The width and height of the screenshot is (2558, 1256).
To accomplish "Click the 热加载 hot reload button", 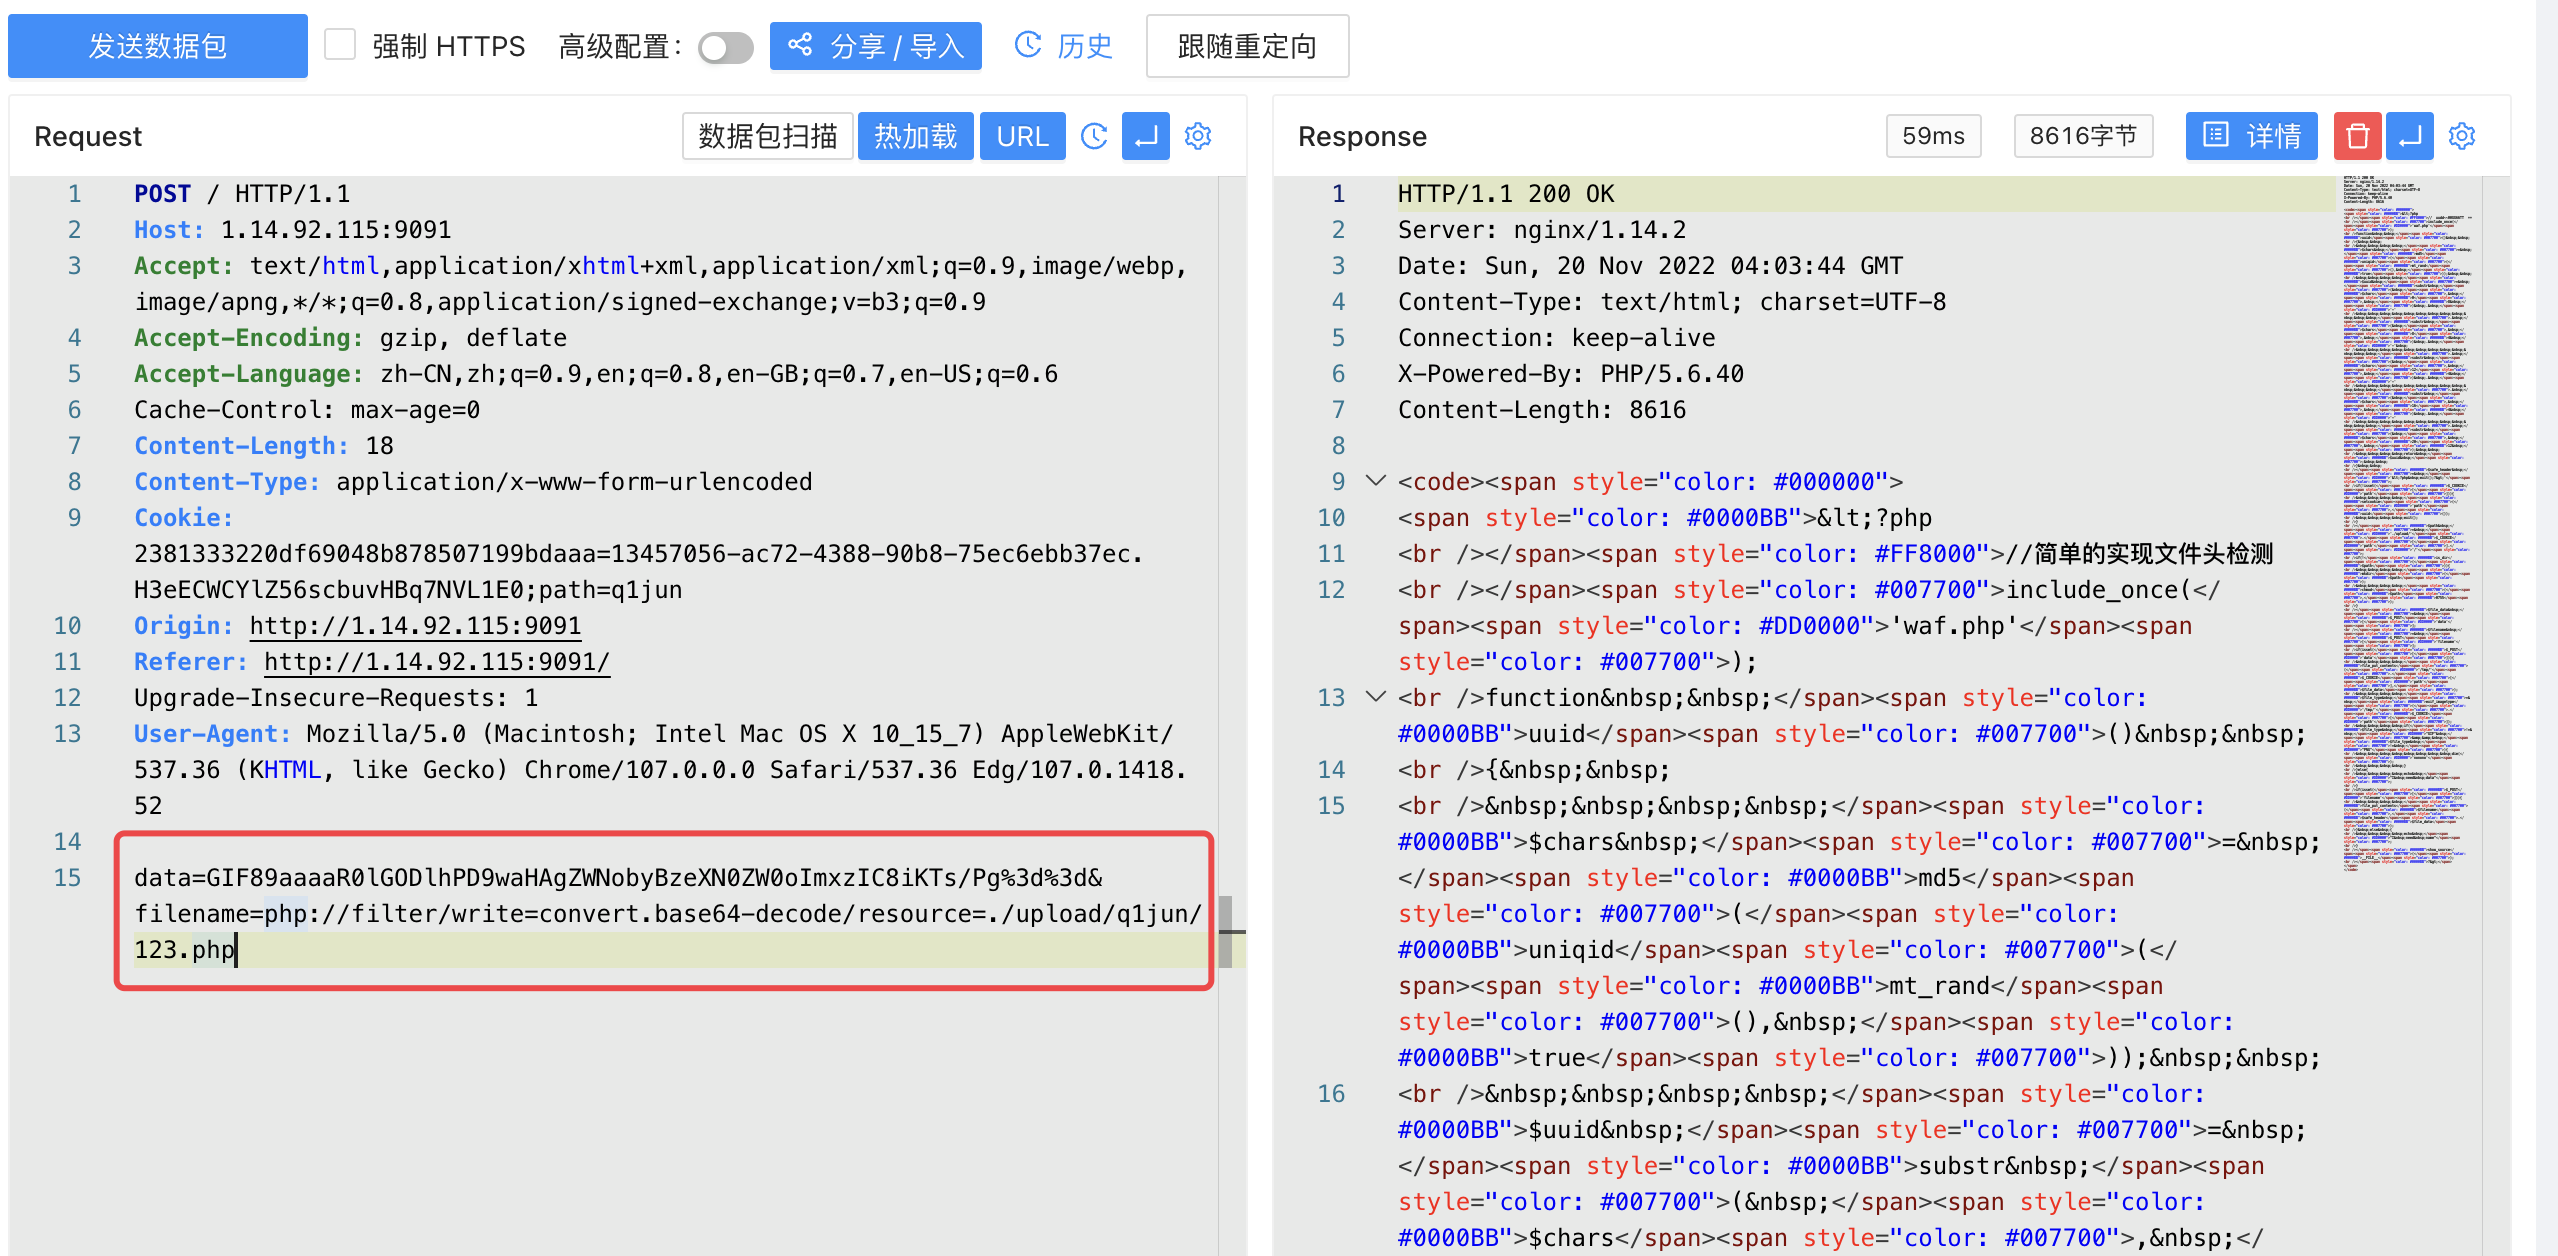I will point(915,136).
